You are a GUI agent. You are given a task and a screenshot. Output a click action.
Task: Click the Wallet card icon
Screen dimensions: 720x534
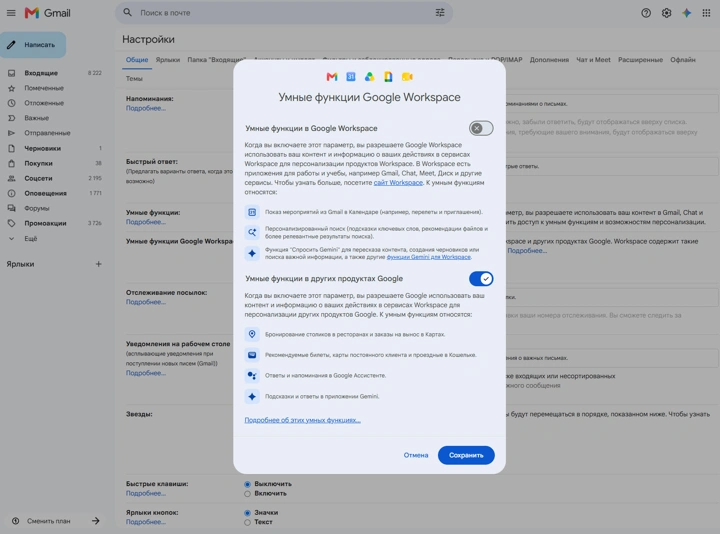252,355
